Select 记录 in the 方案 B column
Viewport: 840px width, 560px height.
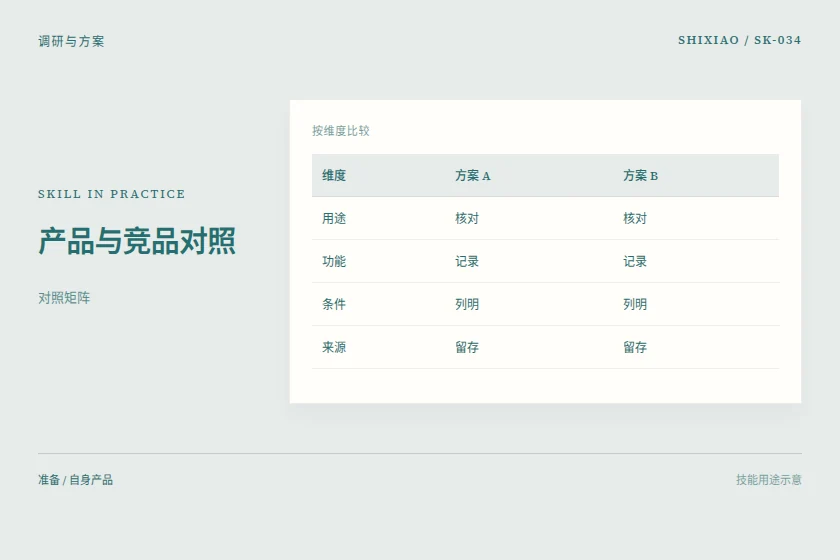click(635, 261)
